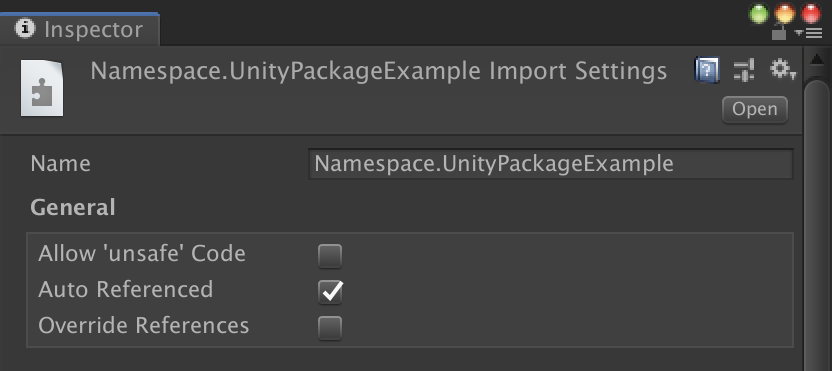The width and height of the screenshot is (832, 371).
Task: Click the Import Settings title text
Action: click(x=578, y=72)
